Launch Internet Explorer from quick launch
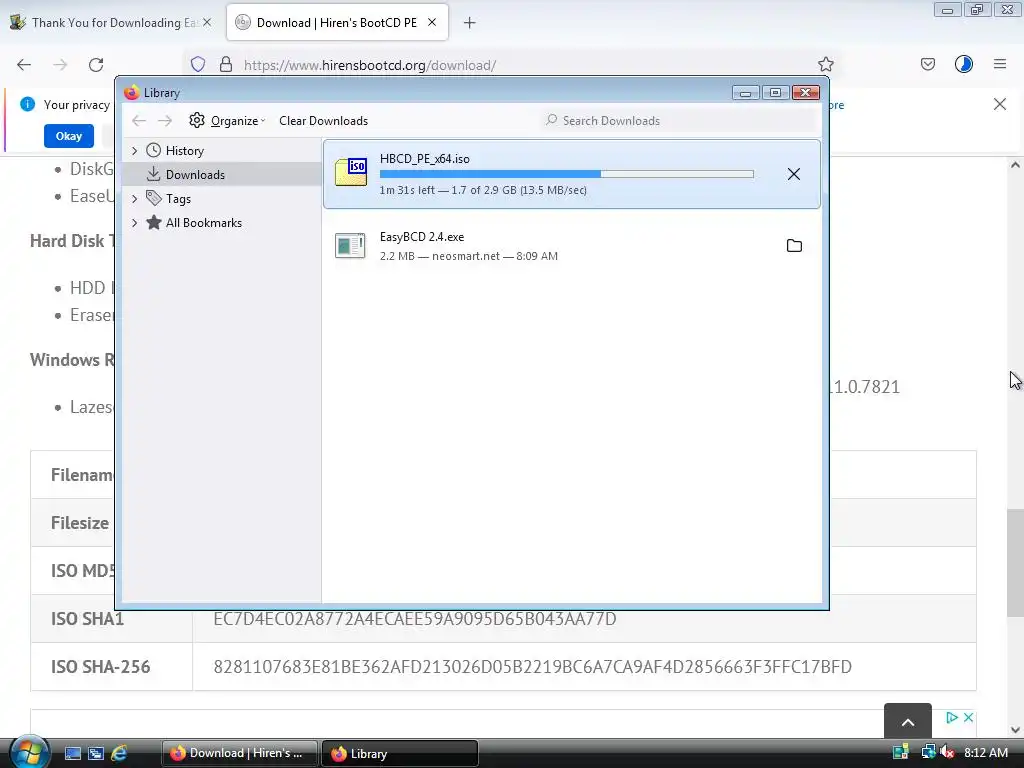The width and height of the screenshot is (1024, 768). coord(119,753)
